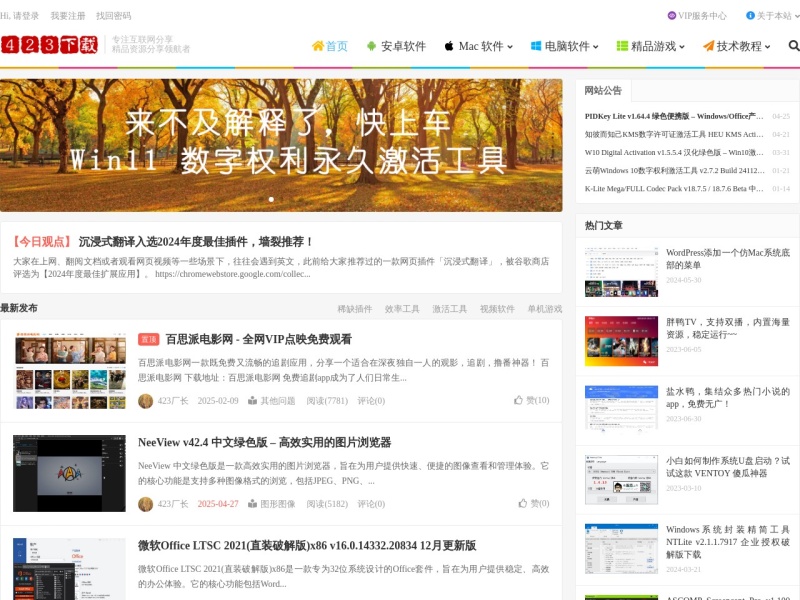
Task: Click the 423下载 site logo
Action: tap(49, 45)
